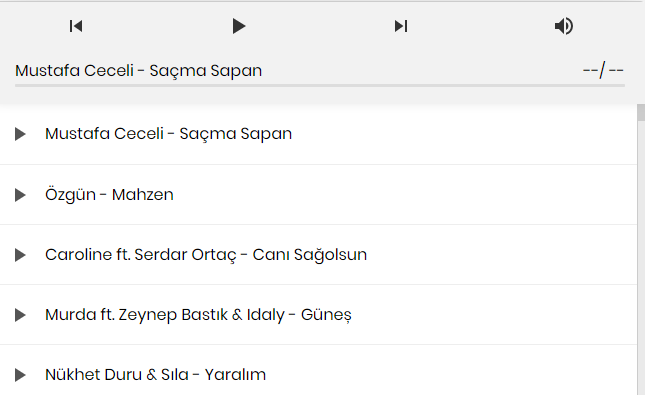The height and width of the screenshot is (395, 645).
Task: Start playback with the main play button
Action: pyautogui.click(x=239, y=26)
